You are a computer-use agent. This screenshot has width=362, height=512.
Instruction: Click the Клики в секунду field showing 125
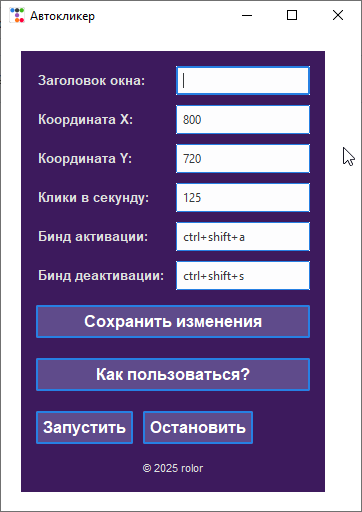tap(243, 198)
